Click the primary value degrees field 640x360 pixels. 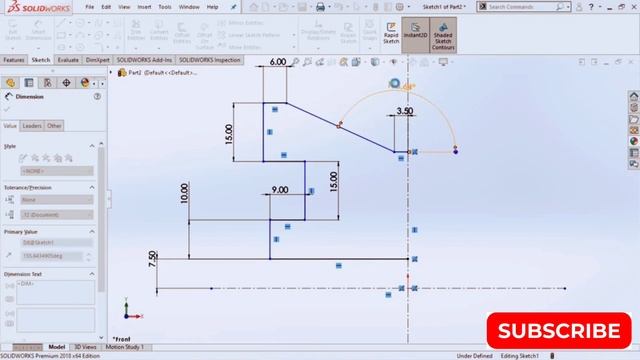pyautogui.click(x=52, y=256)
